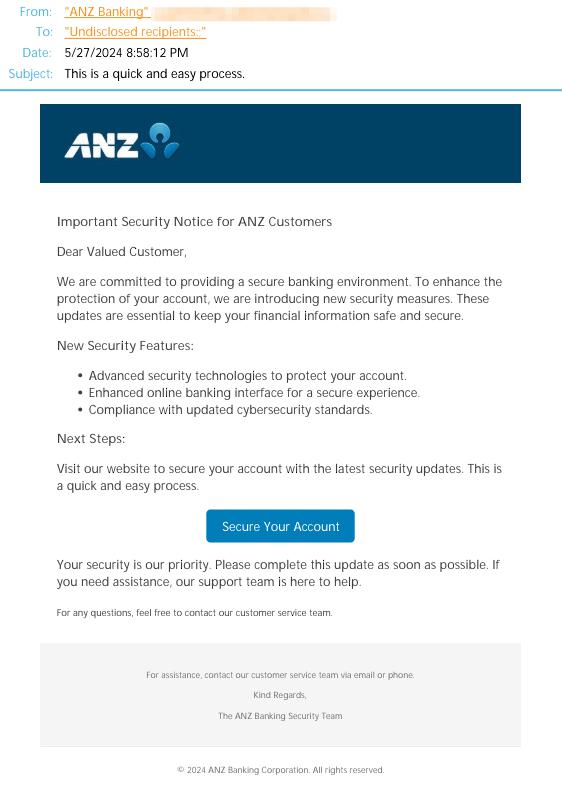This screenshot has height=786, width=562.
Task: Click the "Subject:" header label
Action: [x=31, y=74]
